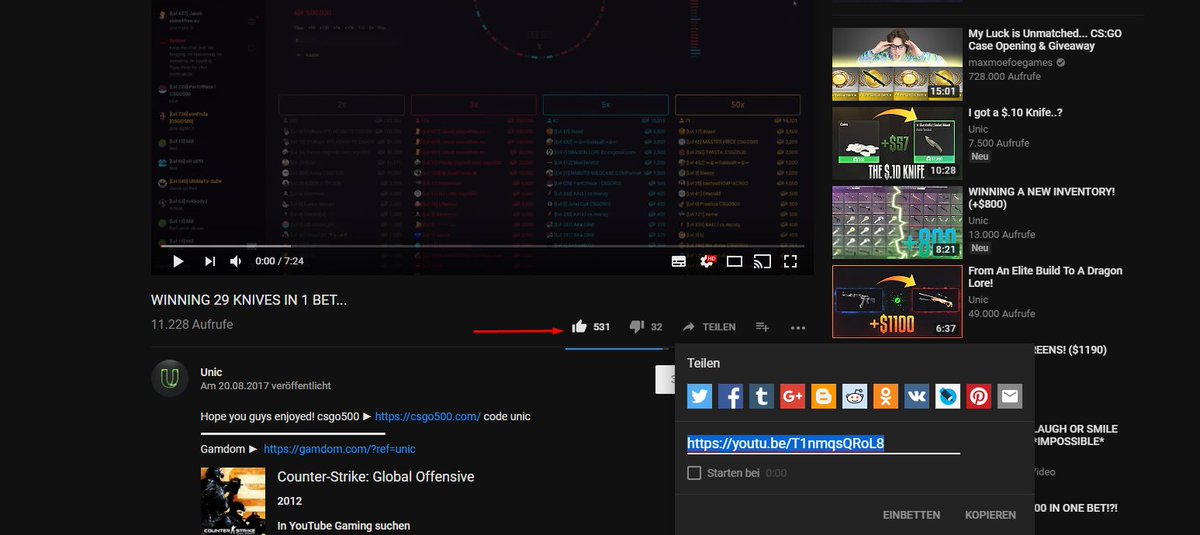
Task: Open the three-dot more actions menu
Action: (797, 327)
